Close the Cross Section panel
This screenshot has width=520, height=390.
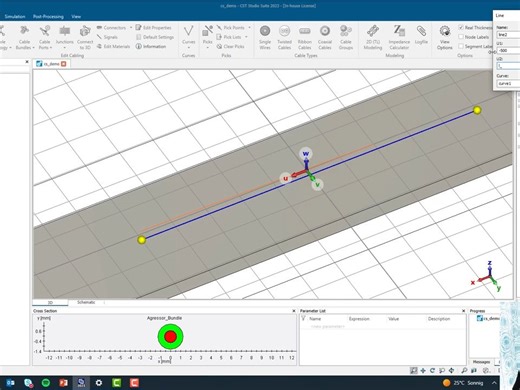(x=294, y=311)
